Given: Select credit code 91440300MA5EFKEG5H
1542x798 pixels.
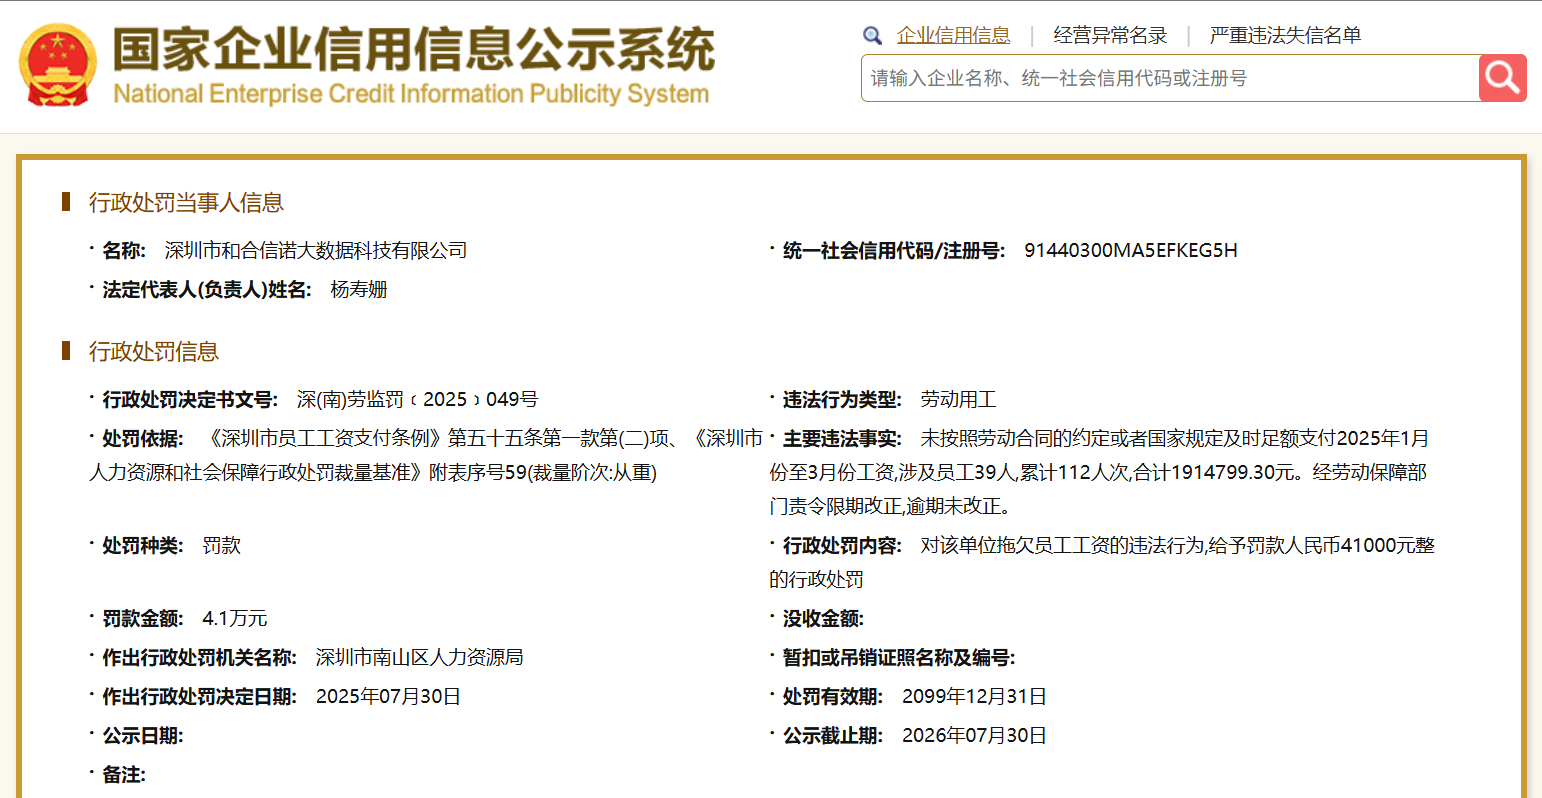Looking at the screenshot, I should tap(1131, 250).
